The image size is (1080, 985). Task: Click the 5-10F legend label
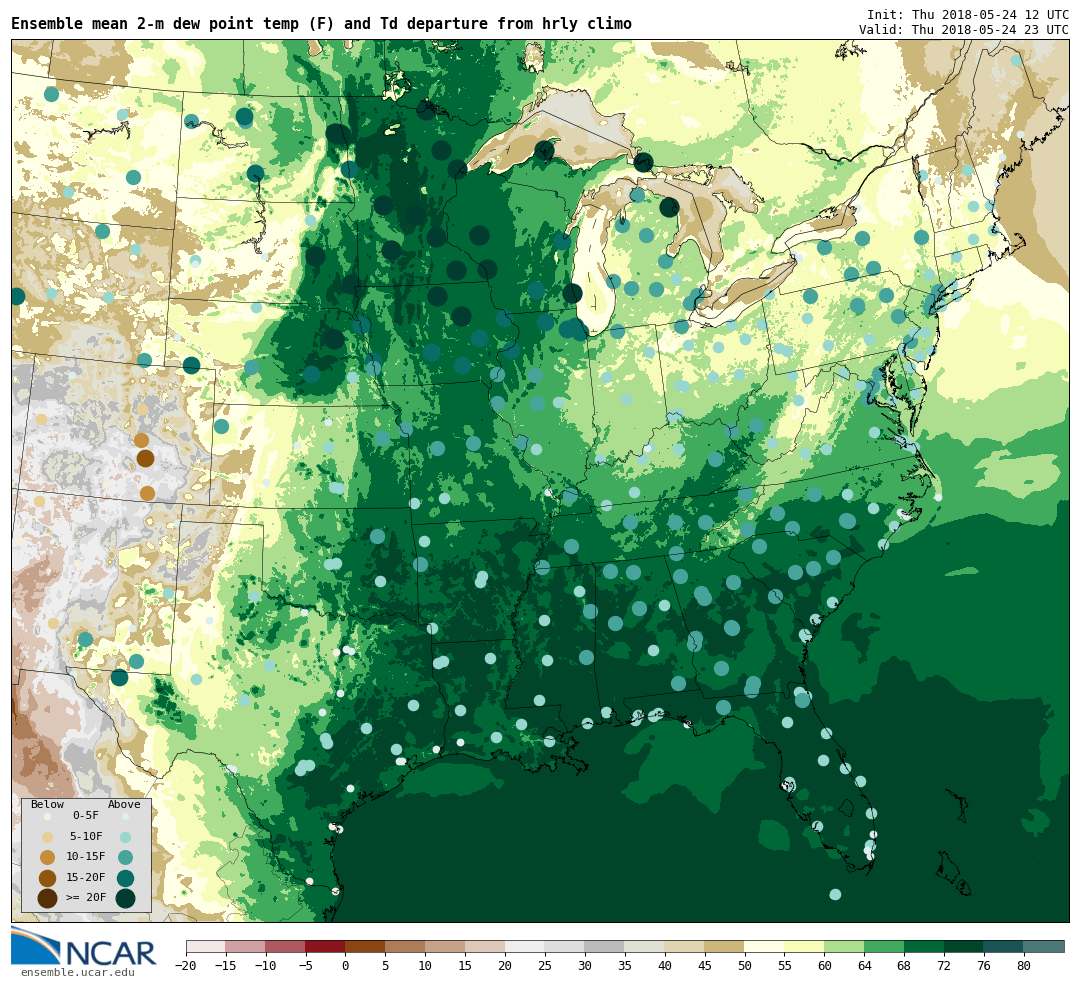(x=85, y=836)
